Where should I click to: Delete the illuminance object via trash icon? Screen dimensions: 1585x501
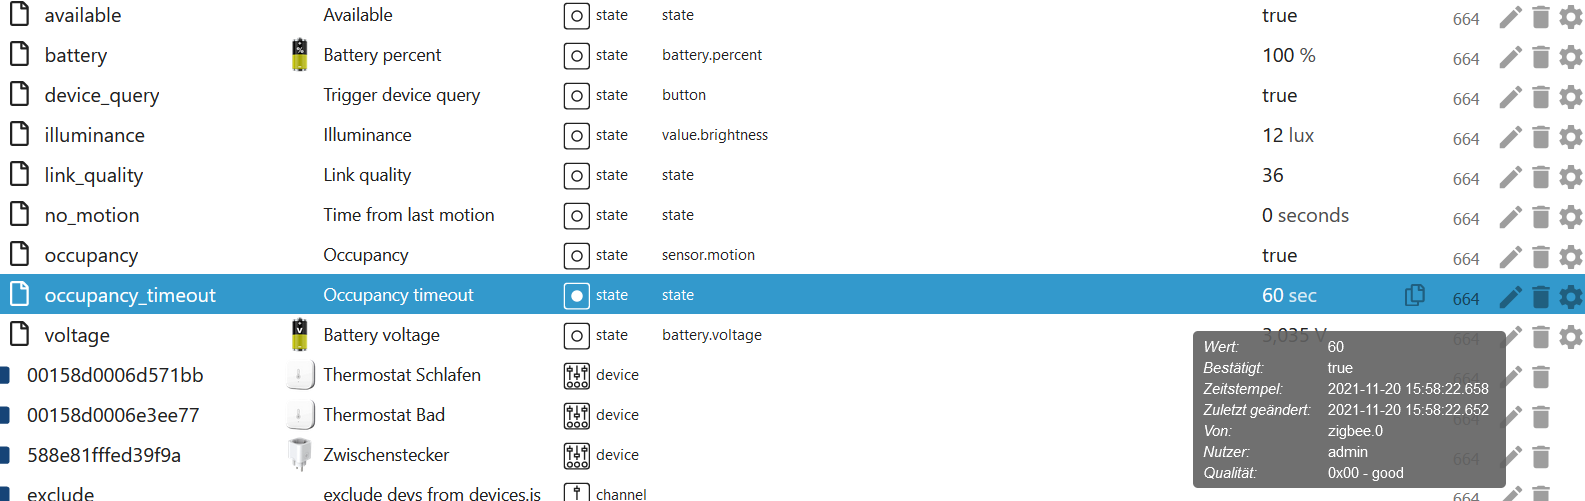1541,137
